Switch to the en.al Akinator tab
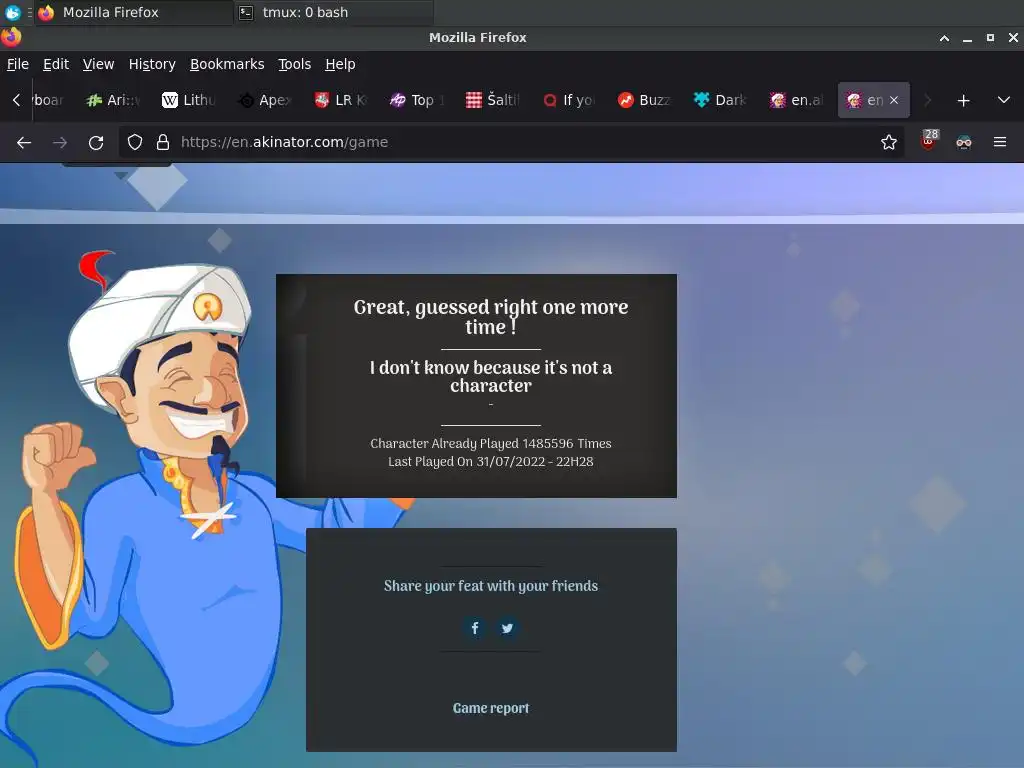 (x=797, y=100)
